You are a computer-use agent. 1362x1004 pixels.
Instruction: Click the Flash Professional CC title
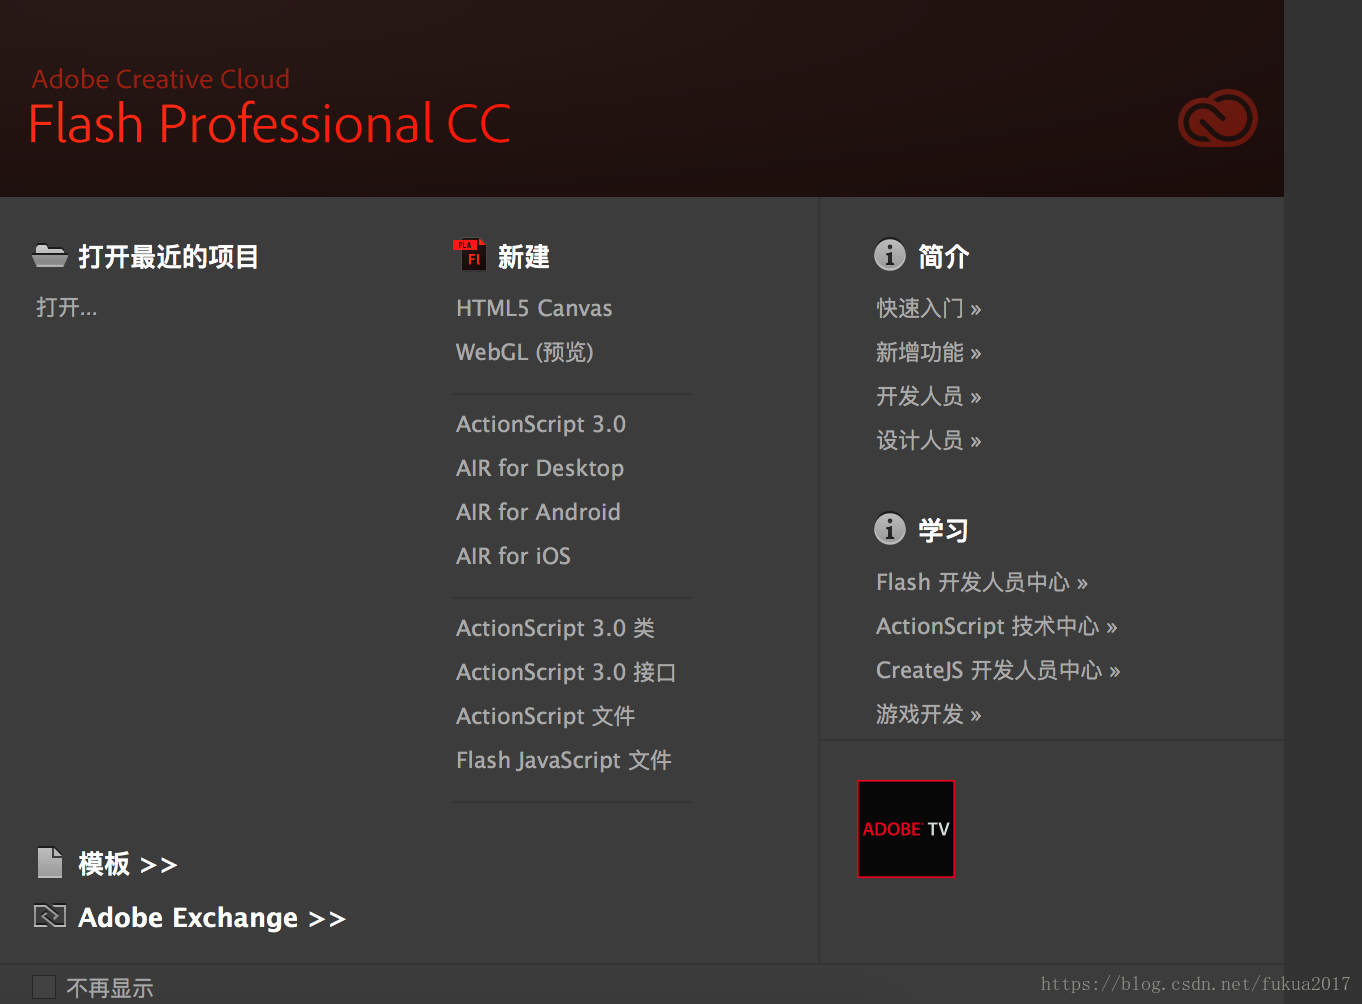point(270,124)
